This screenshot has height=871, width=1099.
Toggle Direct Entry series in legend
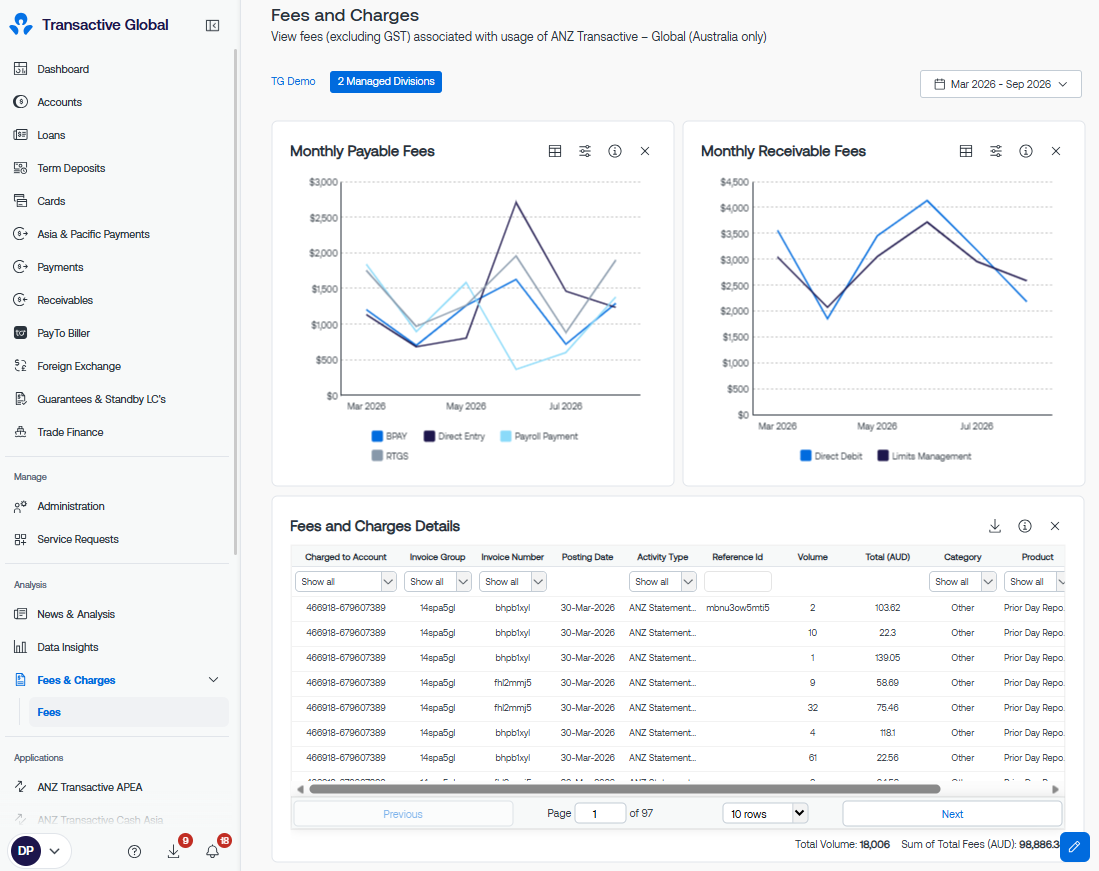454,437
